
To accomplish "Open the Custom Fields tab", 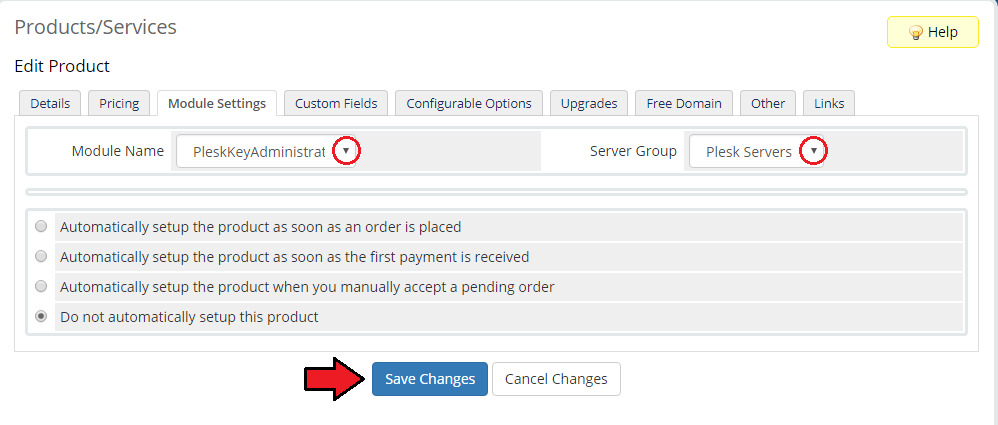I will pos(336,103).
